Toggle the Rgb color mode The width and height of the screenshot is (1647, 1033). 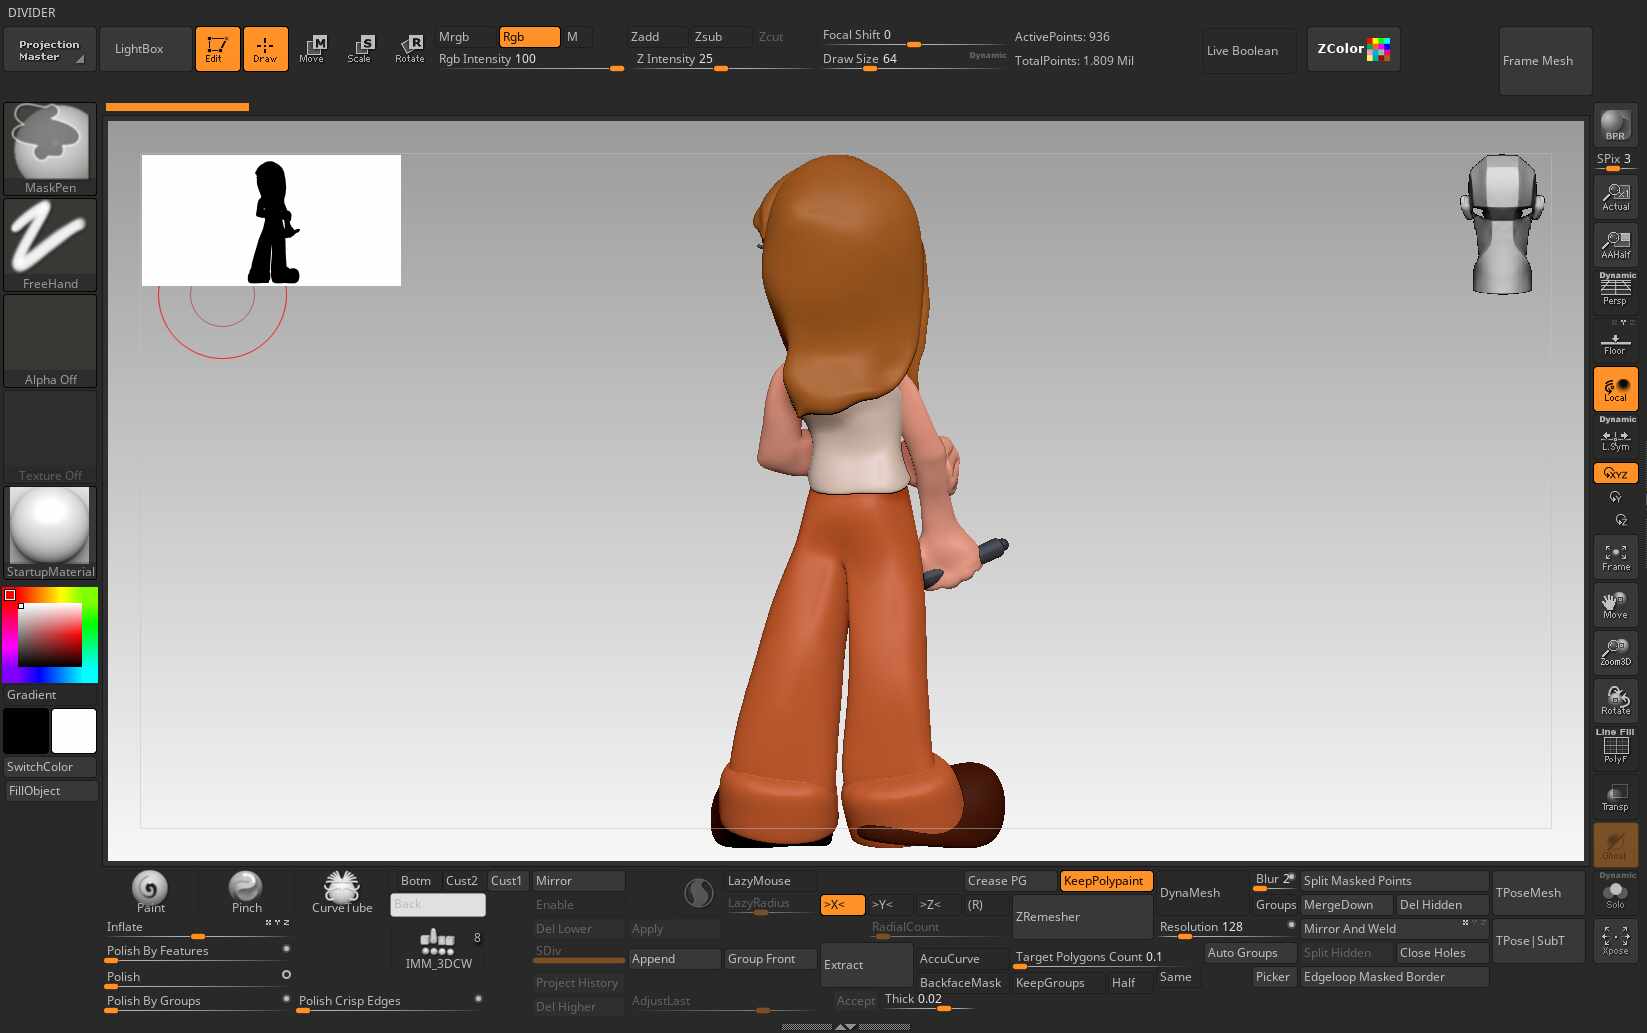click(529, 37)
